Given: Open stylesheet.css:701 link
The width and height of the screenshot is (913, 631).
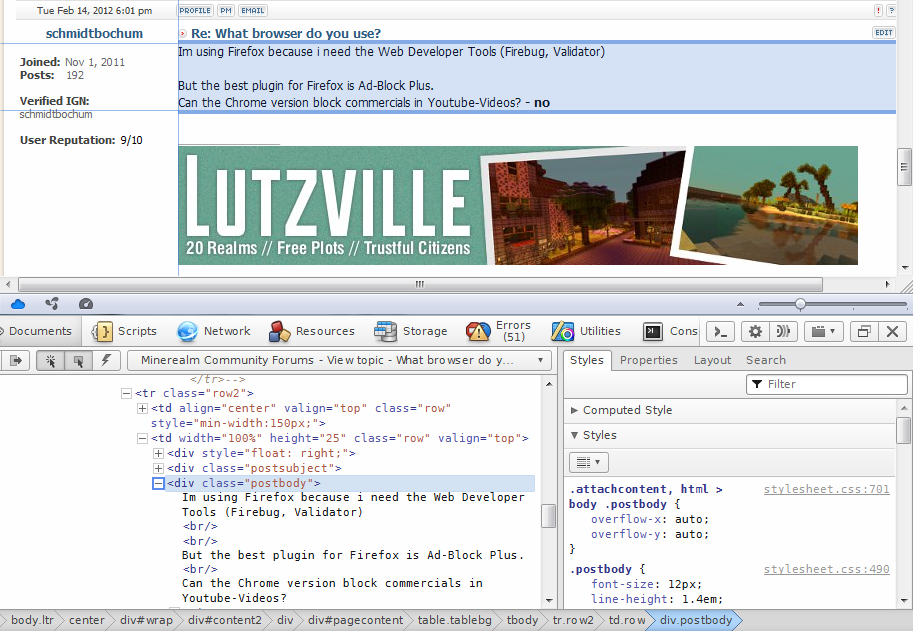Looking at the screenshot, I should 826,490.
